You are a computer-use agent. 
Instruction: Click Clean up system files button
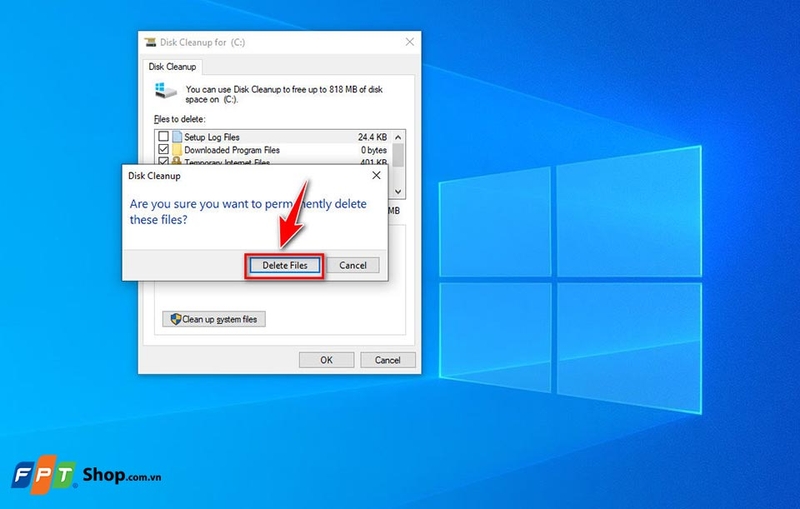tap(214, 319)
